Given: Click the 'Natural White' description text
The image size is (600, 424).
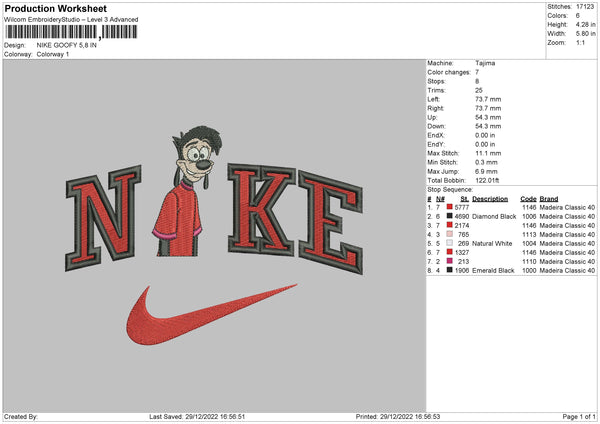Looking at the screenshot, I should coord(492,243).
